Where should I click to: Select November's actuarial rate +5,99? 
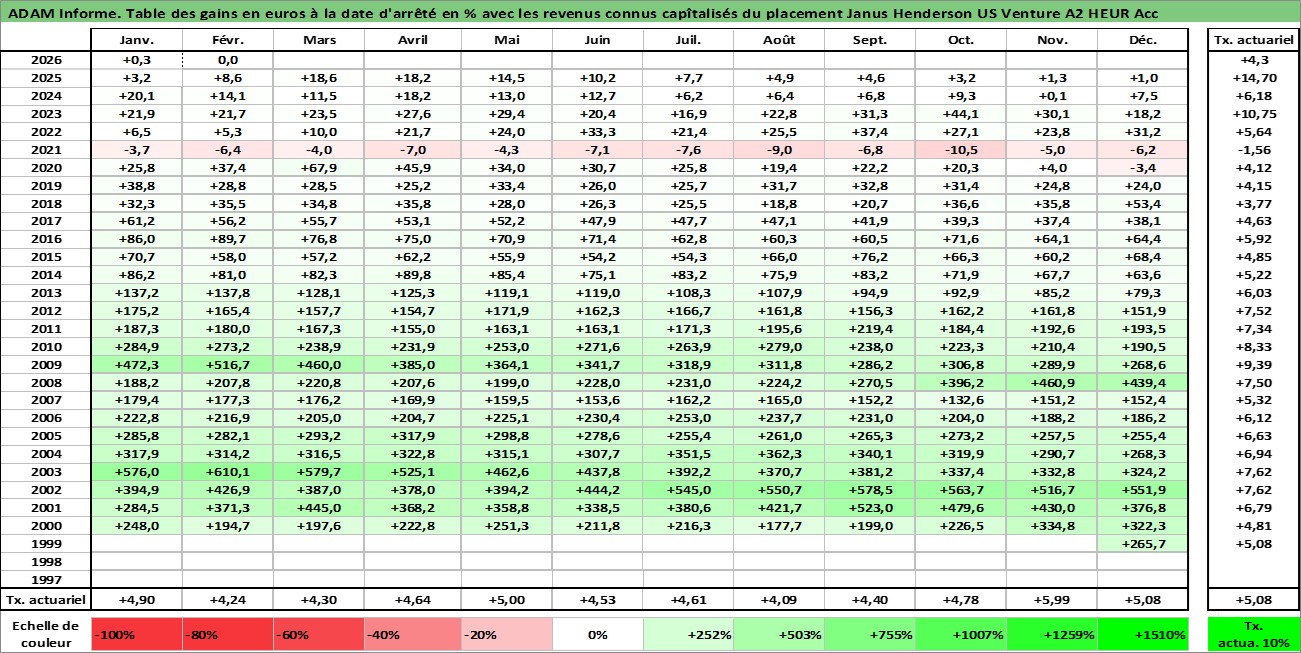pos(1051,600)
